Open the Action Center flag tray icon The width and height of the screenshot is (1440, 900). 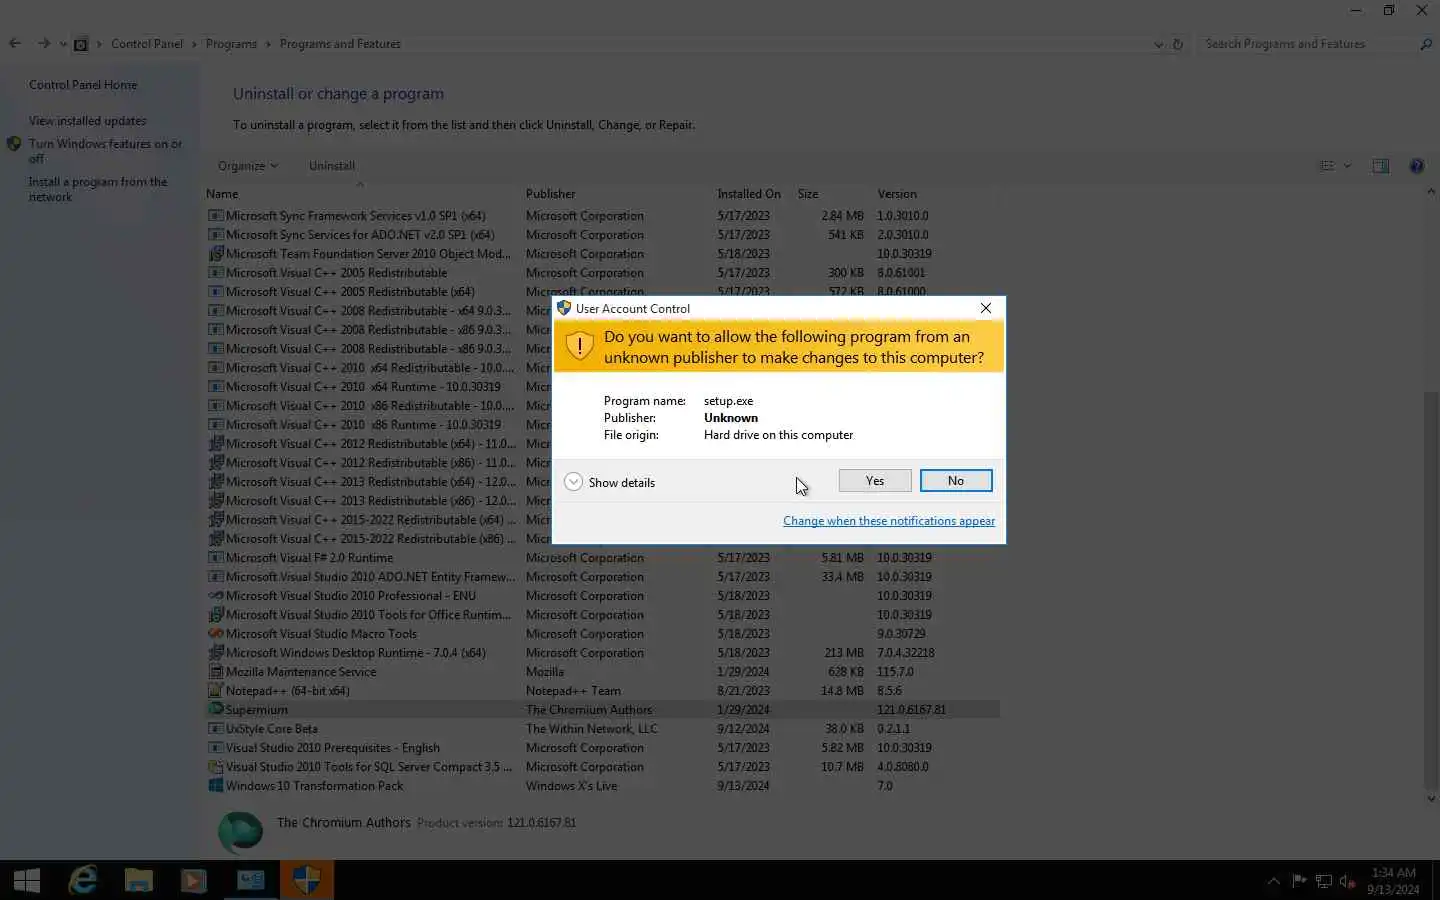tap(1299, 881)
